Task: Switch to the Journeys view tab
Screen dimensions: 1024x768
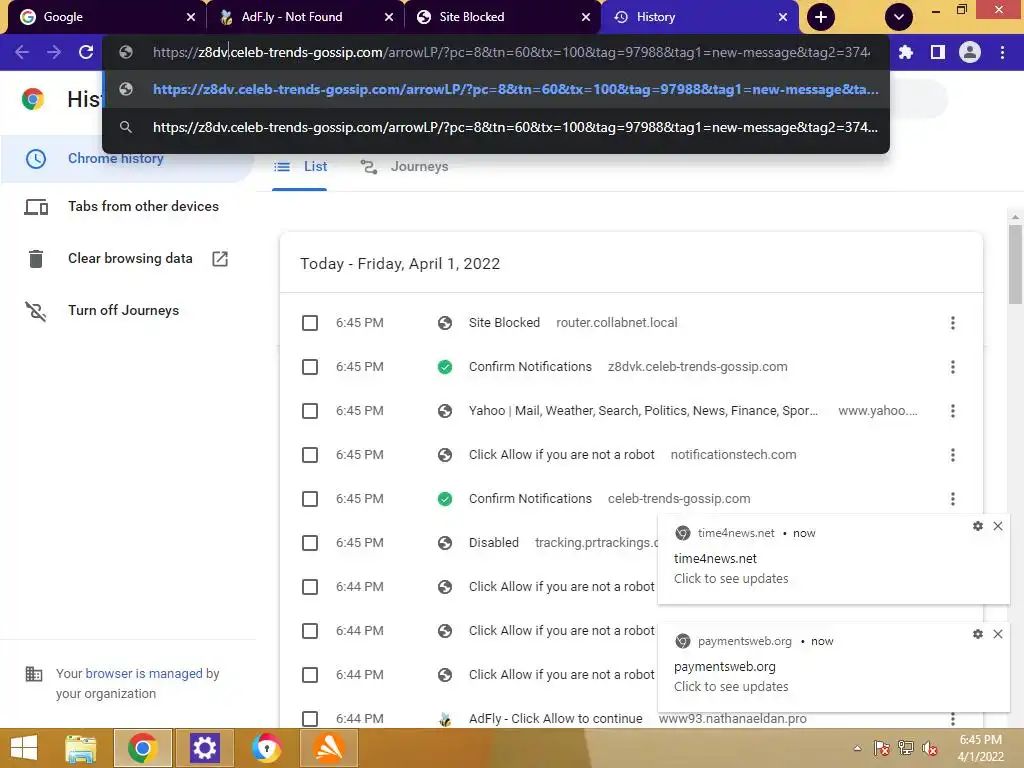Action: 404,167
